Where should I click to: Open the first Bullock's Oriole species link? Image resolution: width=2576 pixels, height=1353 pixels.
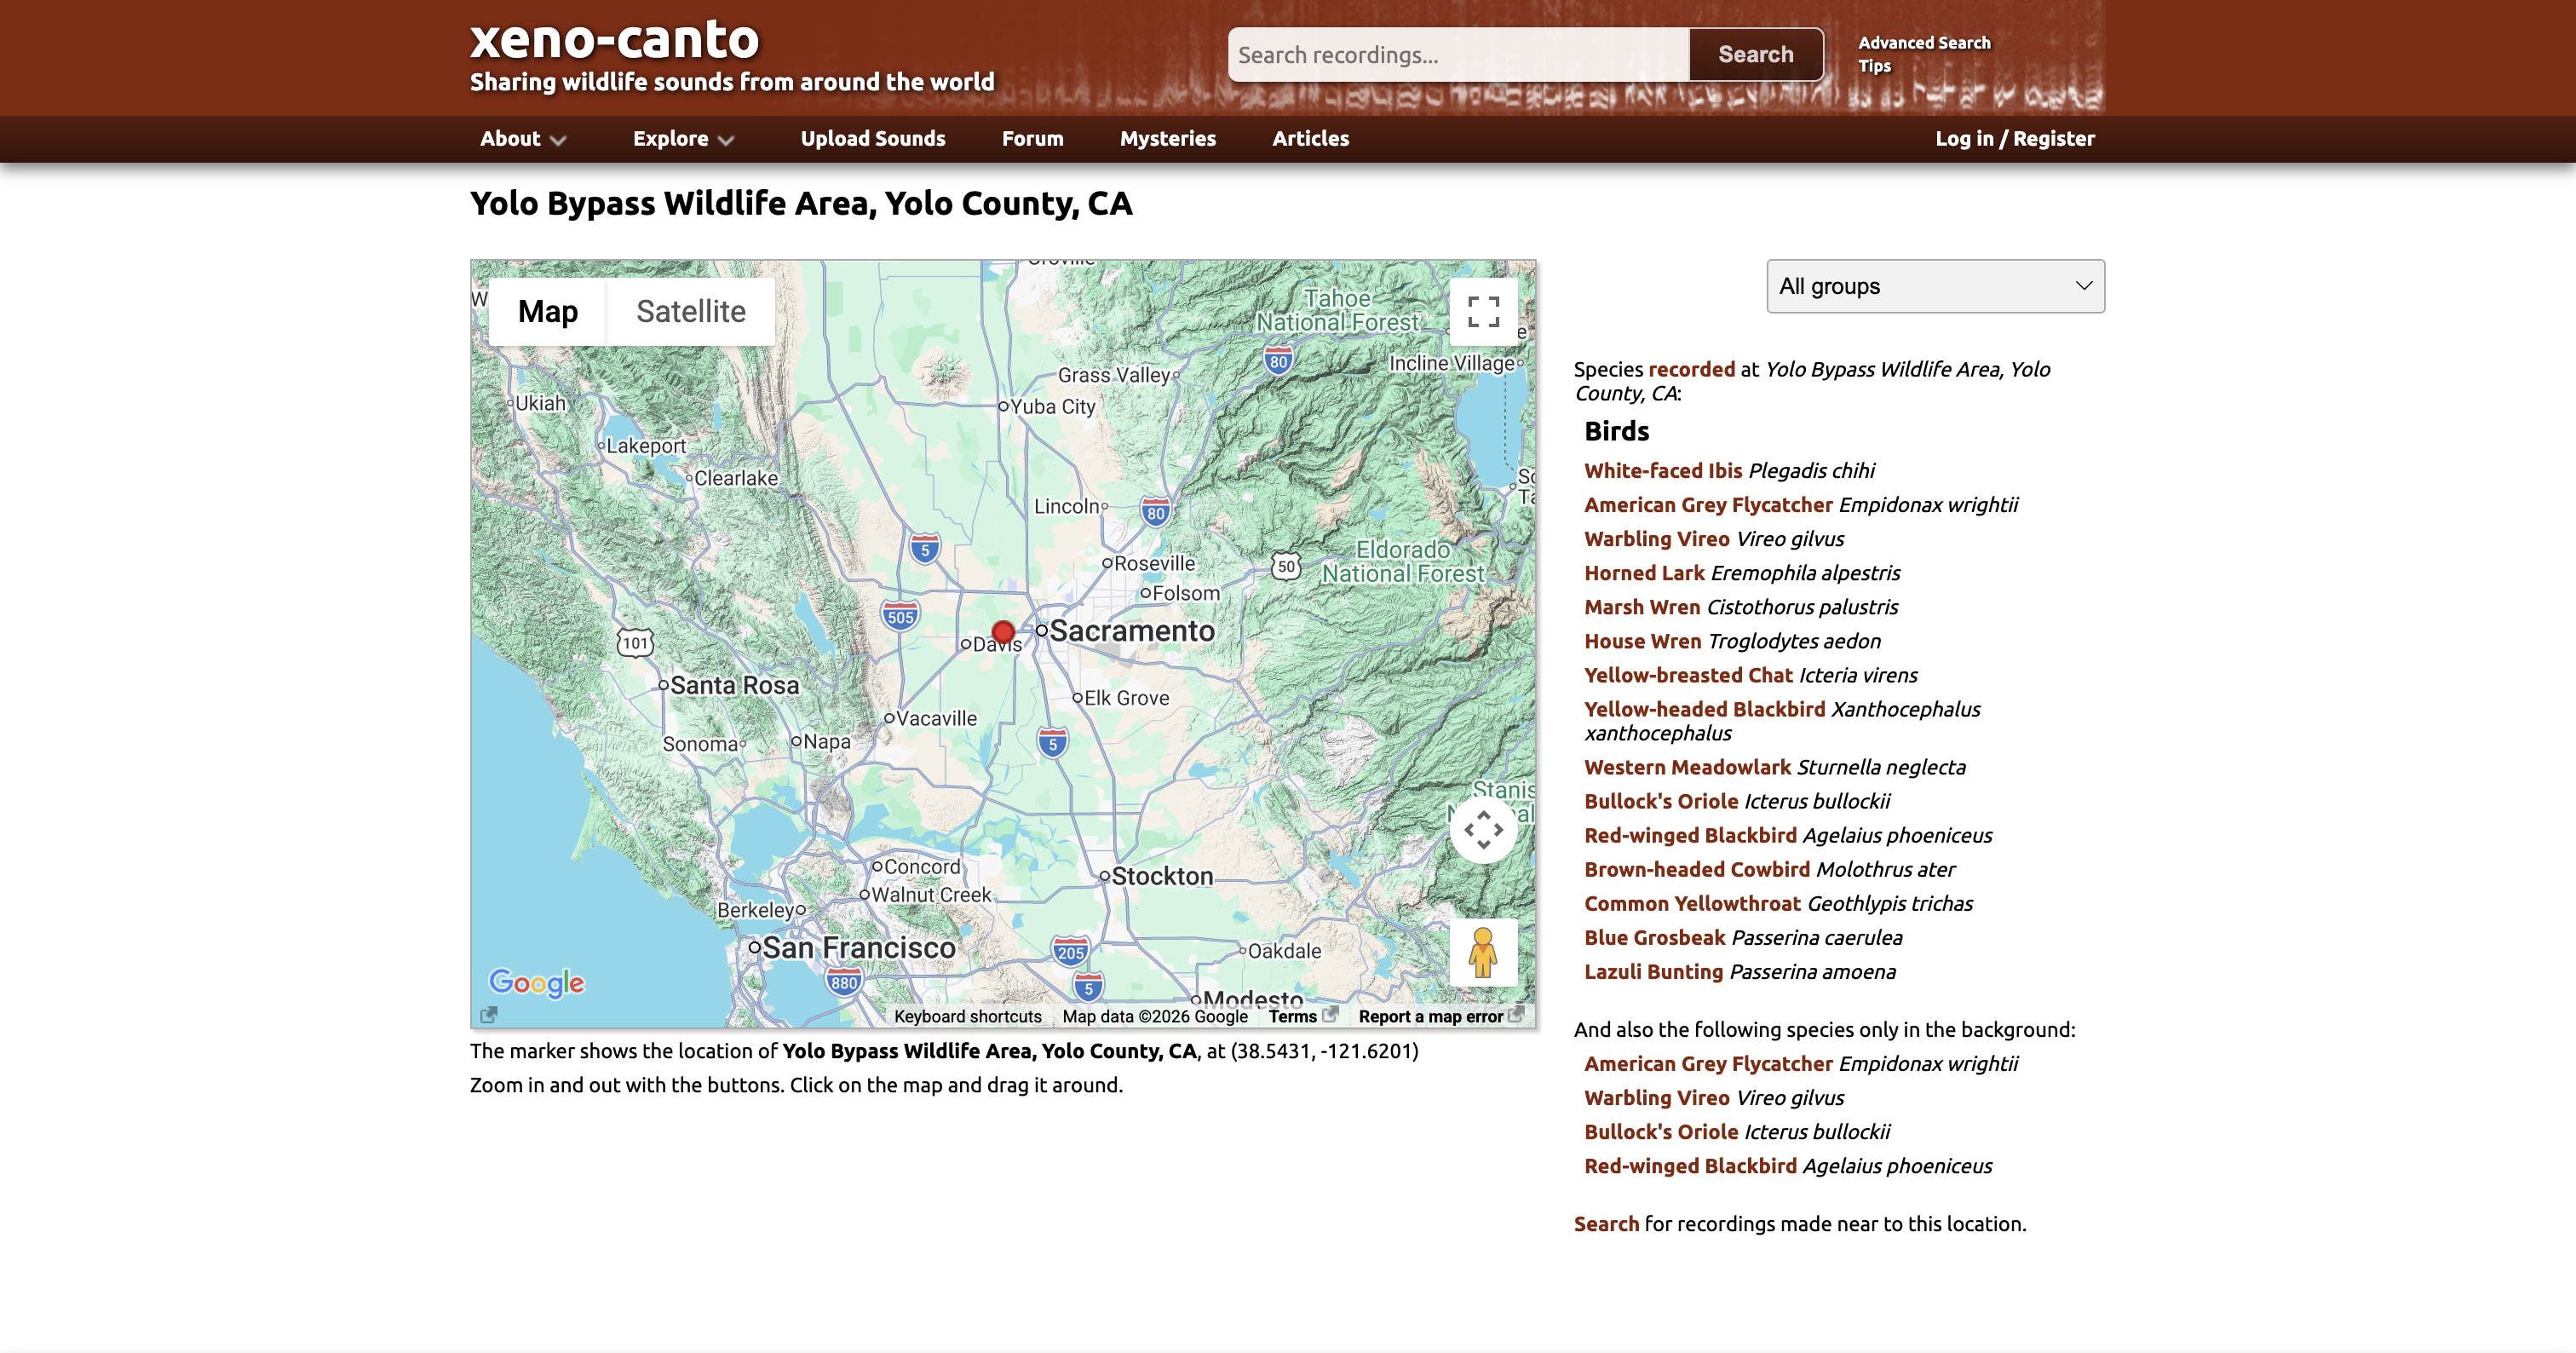(x=1661, y=801)
